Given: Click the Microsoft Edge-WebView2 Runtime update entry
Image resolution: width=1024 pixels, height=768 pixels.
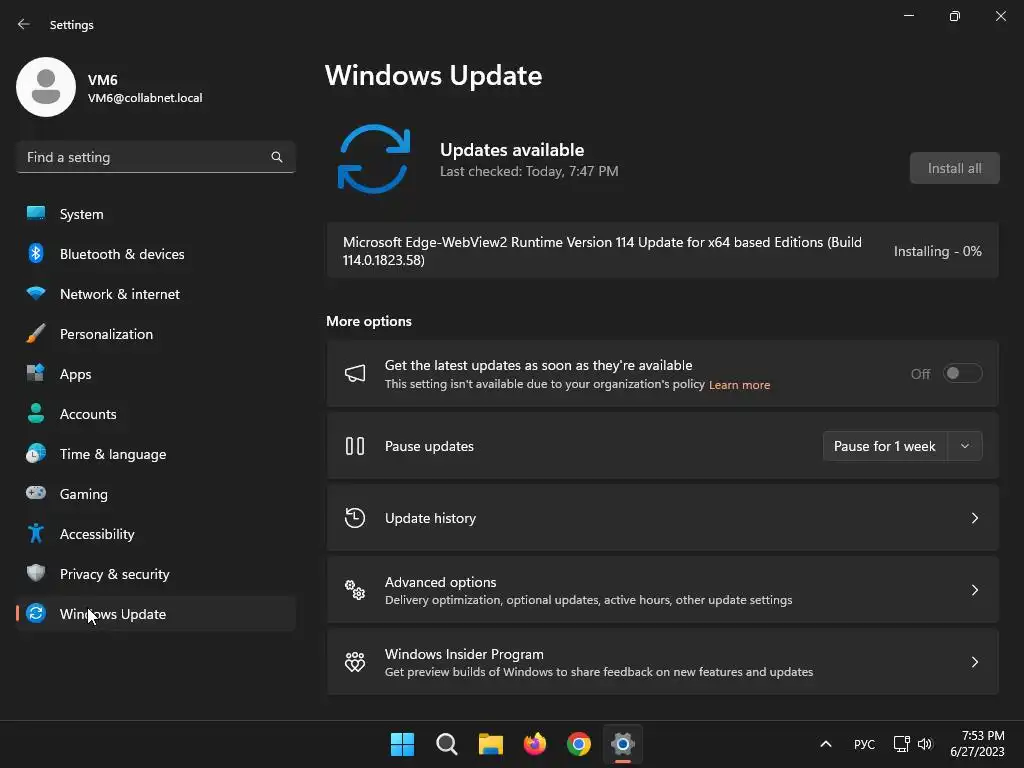Looking at the screenshot, I should (662, 251).
